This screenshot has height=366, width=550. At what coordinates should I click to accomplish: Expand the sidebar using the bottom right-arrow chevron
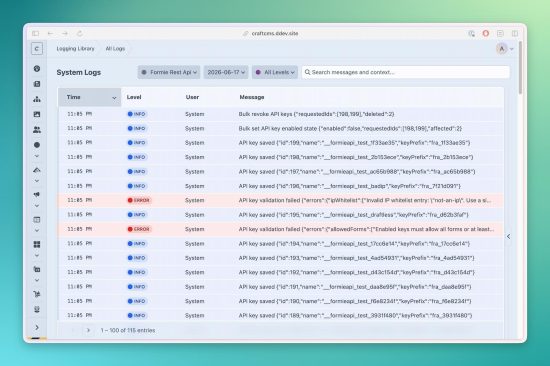pyautogui.click(x=37, y=327)
